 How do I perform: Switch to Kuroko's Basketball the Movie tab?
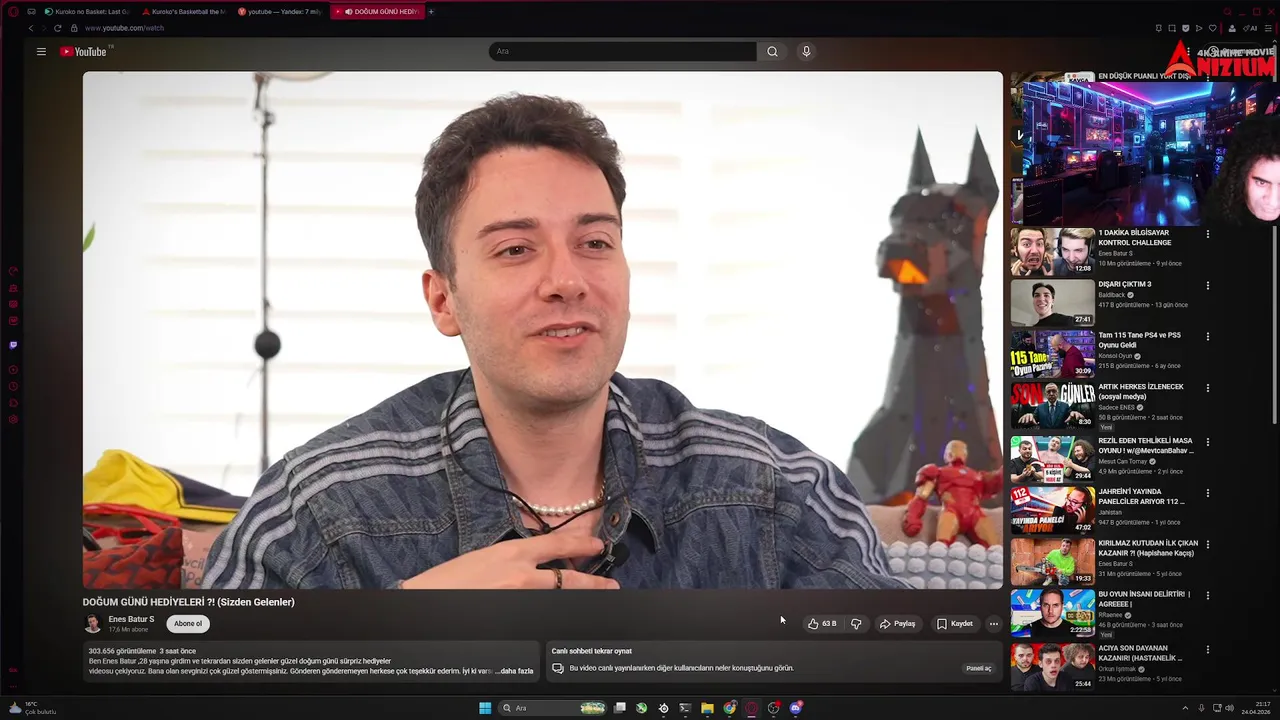184,11
